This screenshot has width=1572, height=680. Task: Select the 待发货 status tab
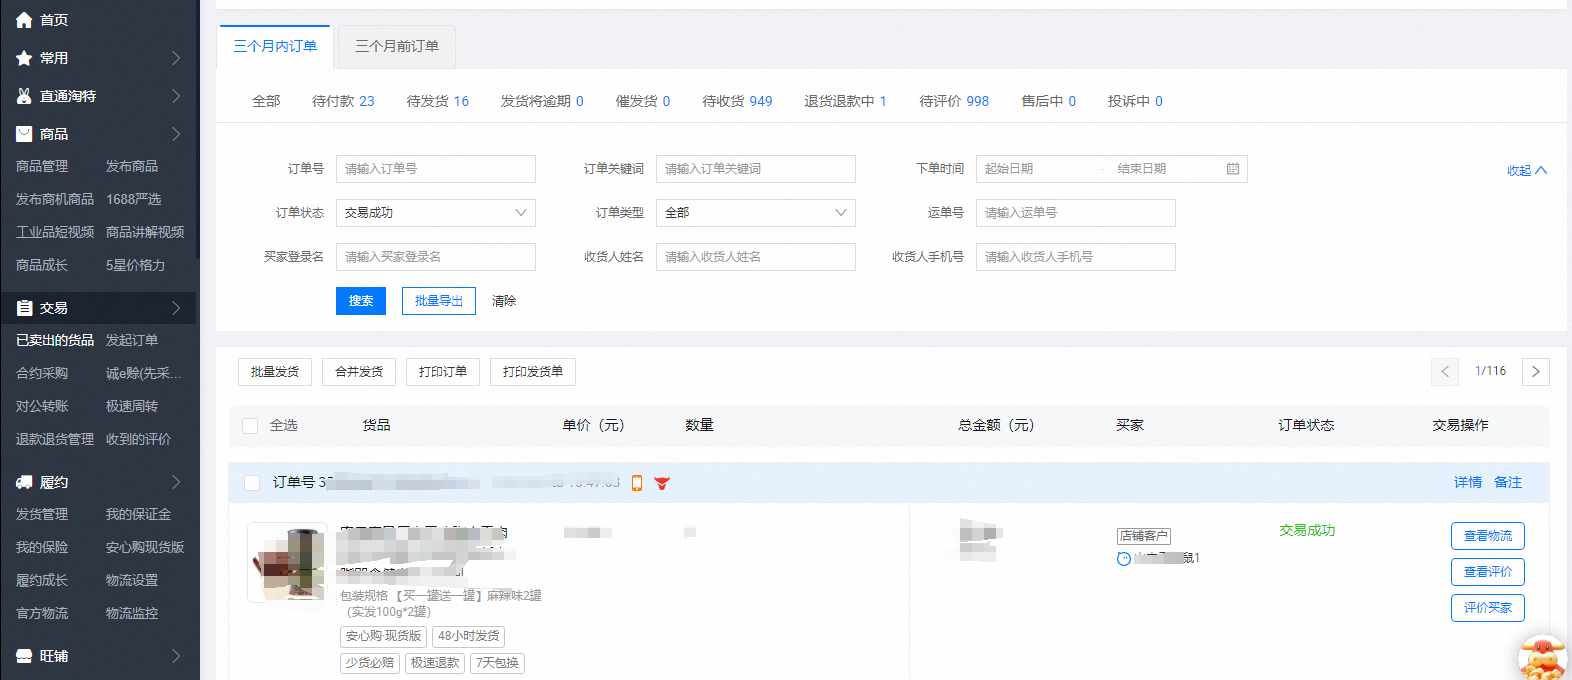point(437,101)
